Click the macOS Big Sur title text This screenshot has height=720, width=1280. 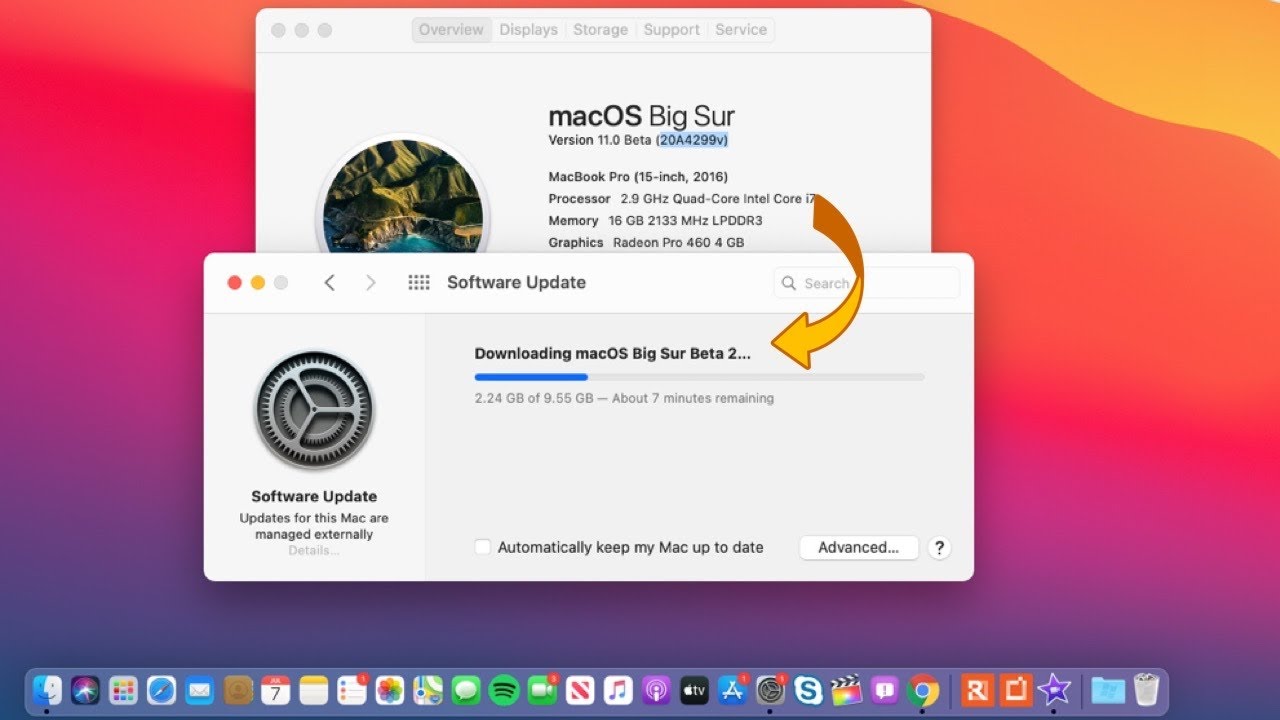coord(641,115)
